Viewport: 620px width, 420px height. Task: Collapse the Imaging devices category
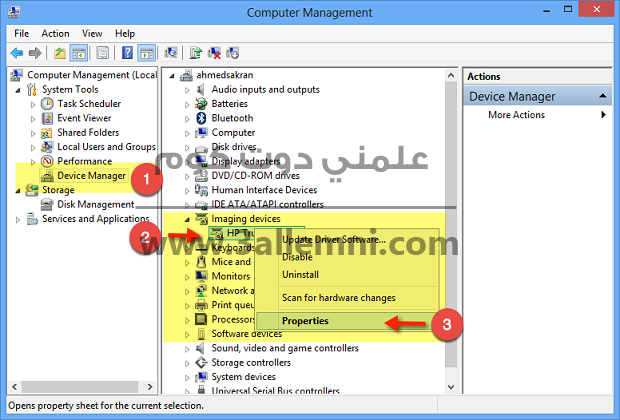pyautogui.click(x=188, y=219)
